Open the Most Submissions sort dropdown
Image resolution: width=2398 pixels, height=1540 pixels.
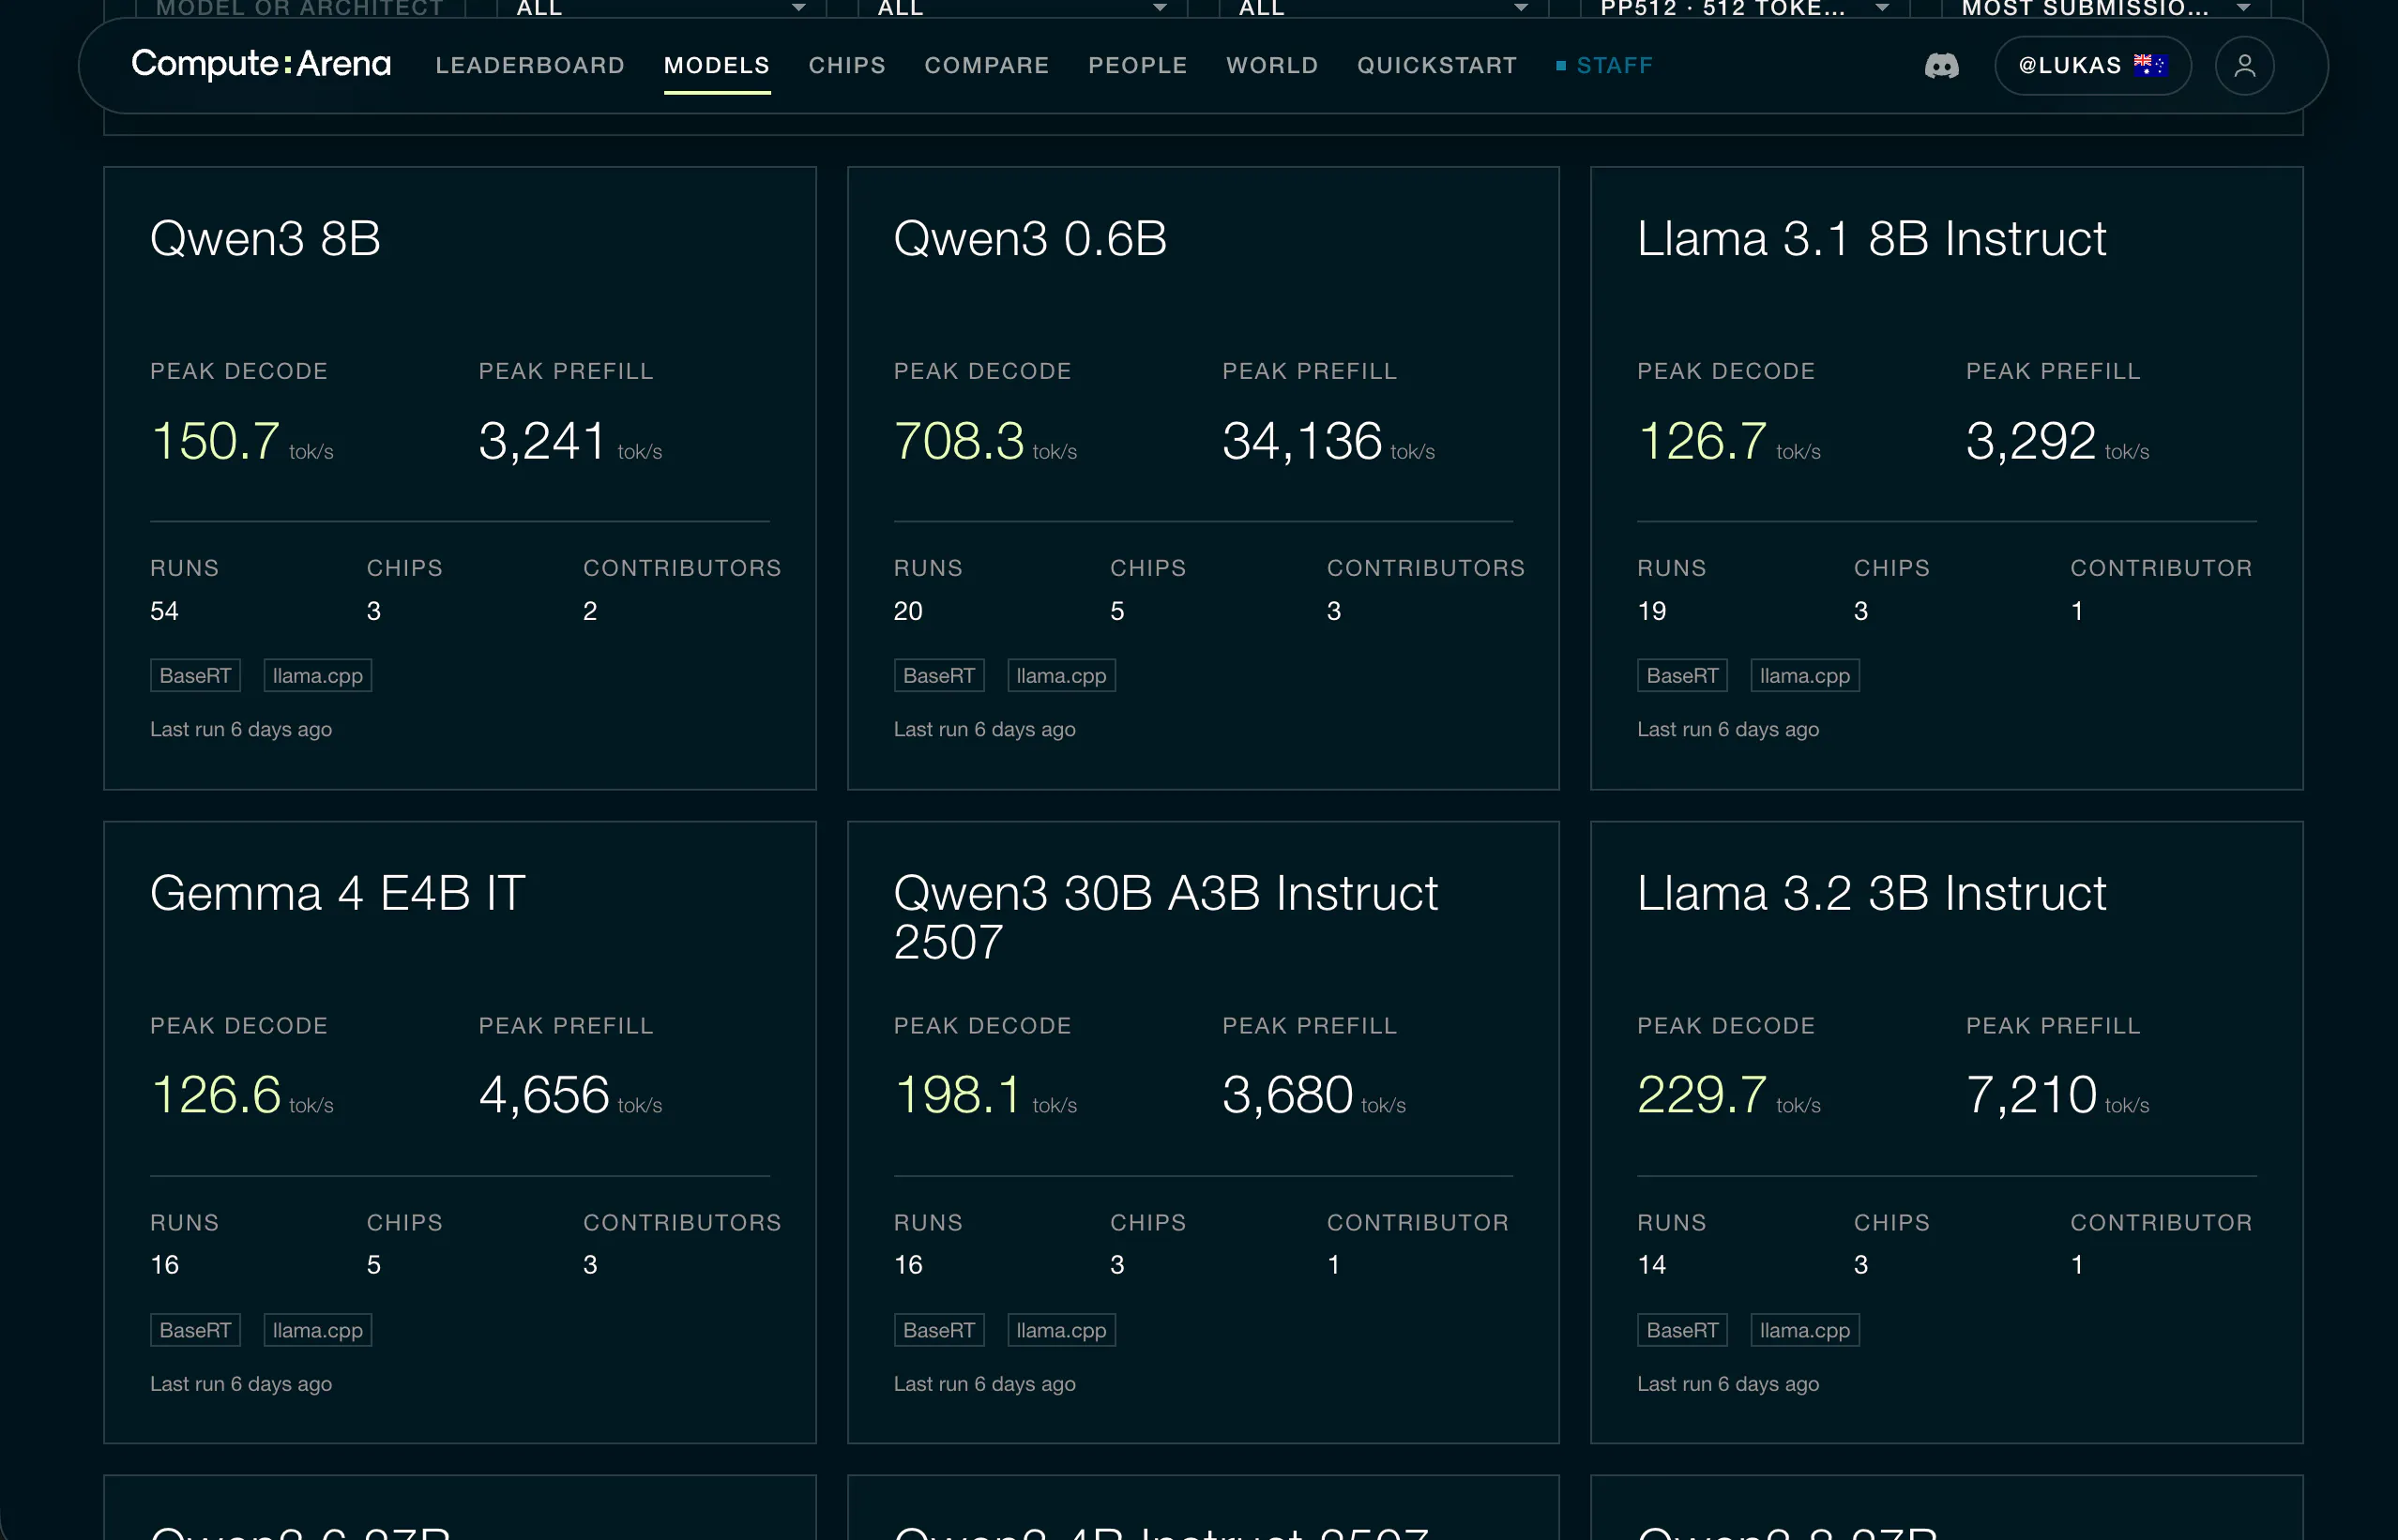coord(2105,9)
